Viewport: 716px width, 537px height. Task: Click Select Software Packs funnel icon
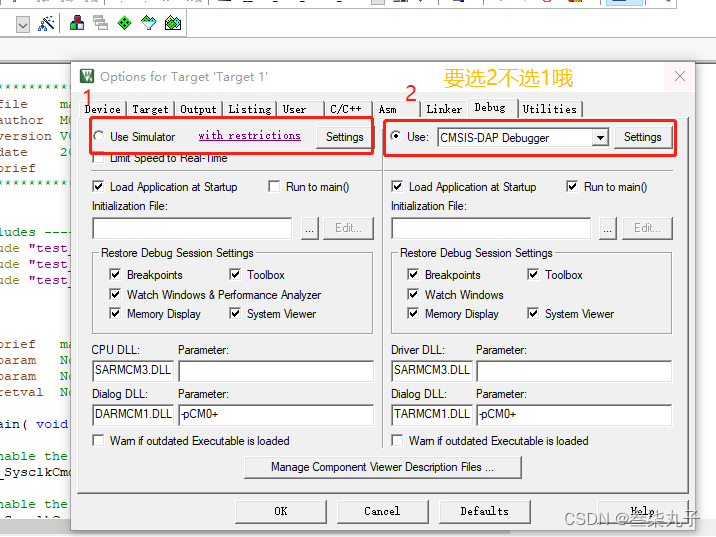(148, 23)
